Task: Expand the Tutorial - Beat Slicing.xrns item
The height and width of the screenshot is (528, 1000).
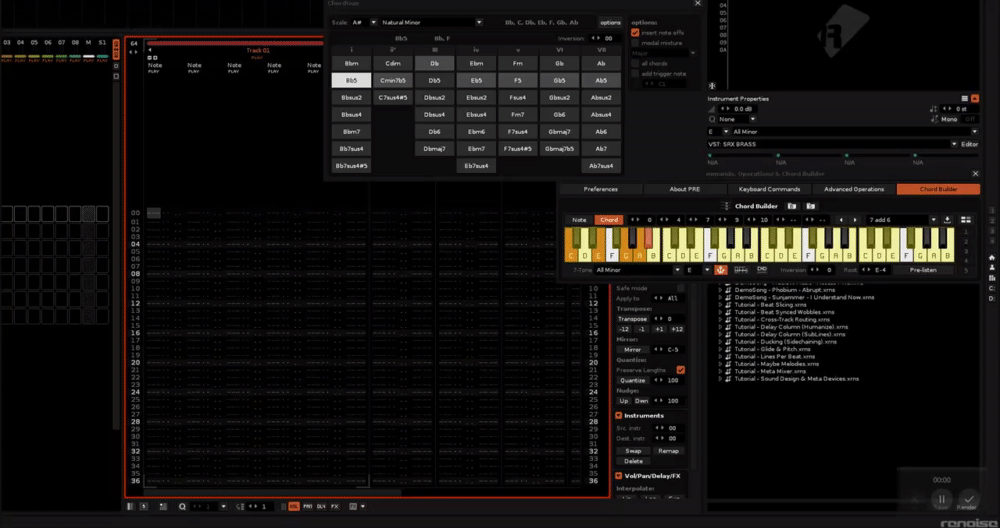Action: point(720,304)
